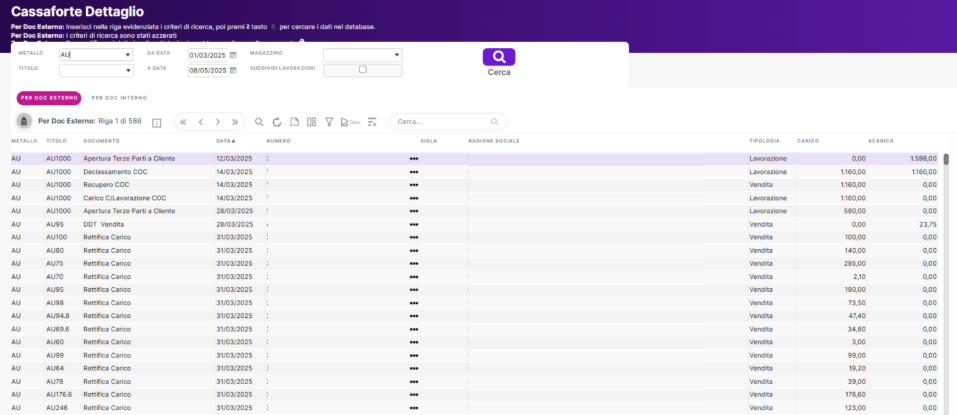
Task: Go to the first record in grid
Action: pyautogui.click(x=183, y=122)
